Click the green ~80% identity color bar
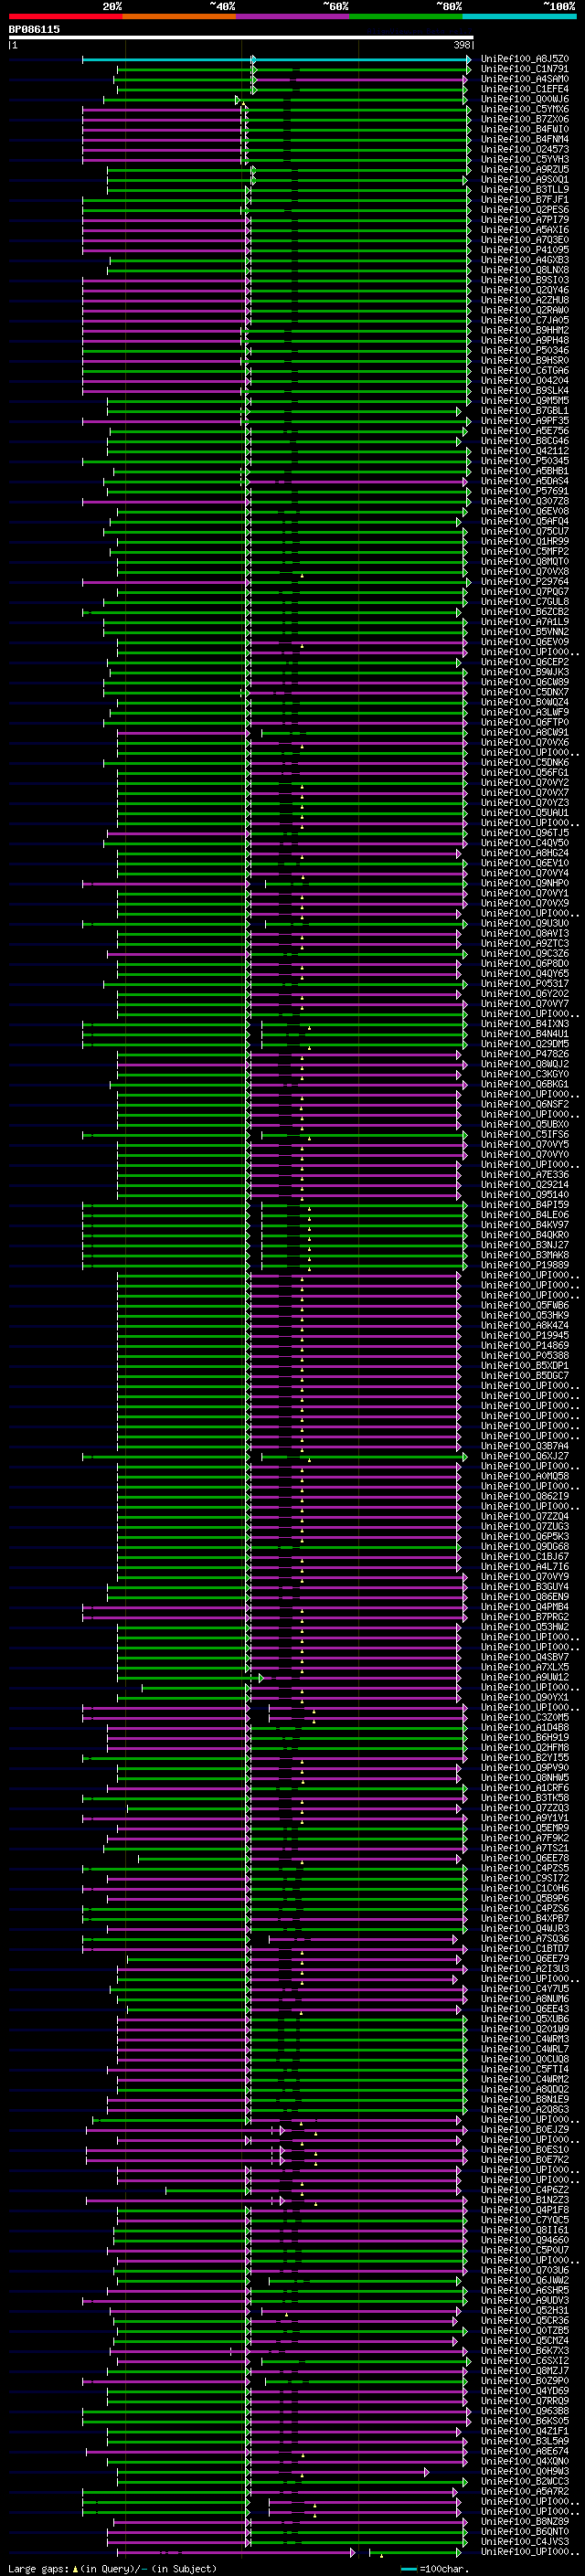 [x=406, y=16]
